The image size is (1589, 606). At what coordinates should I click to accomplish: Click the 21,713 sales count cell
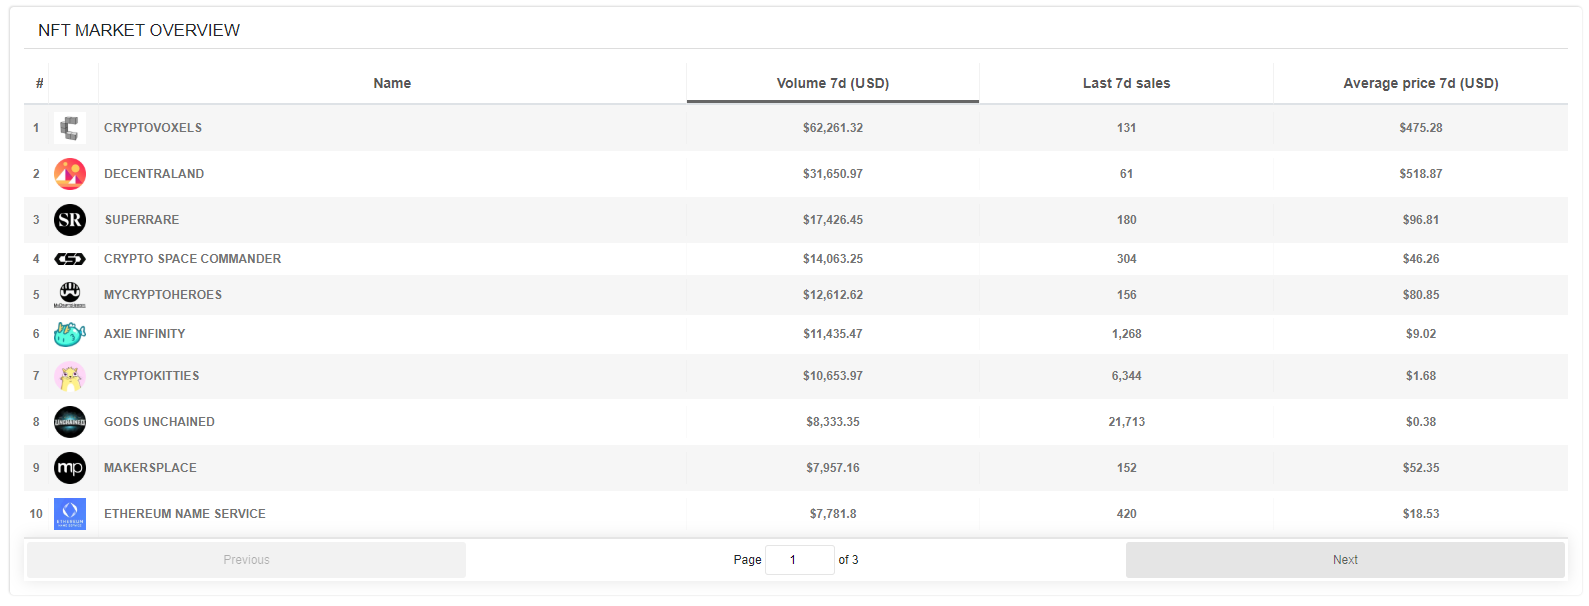click(1126, 422)
